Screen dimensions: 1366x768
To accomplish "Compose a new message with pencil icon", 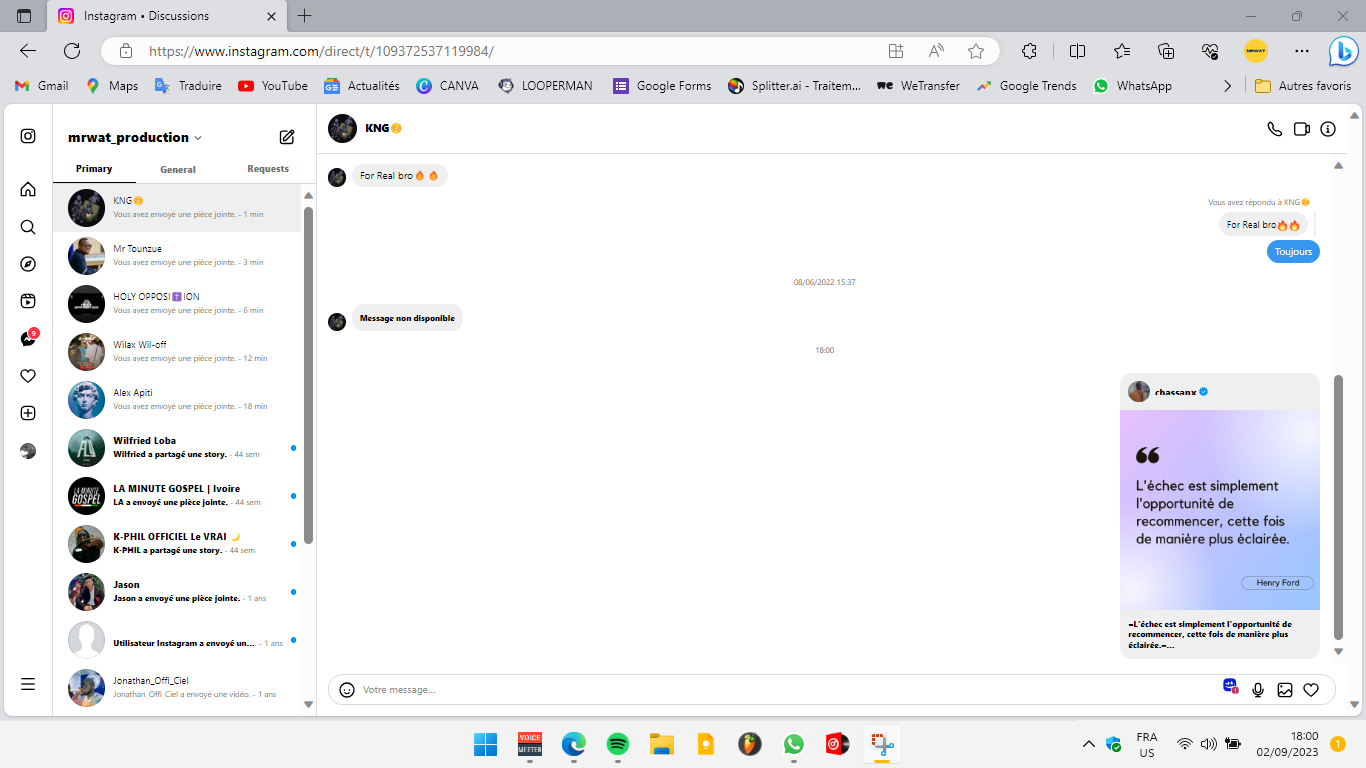I will 287,137.
